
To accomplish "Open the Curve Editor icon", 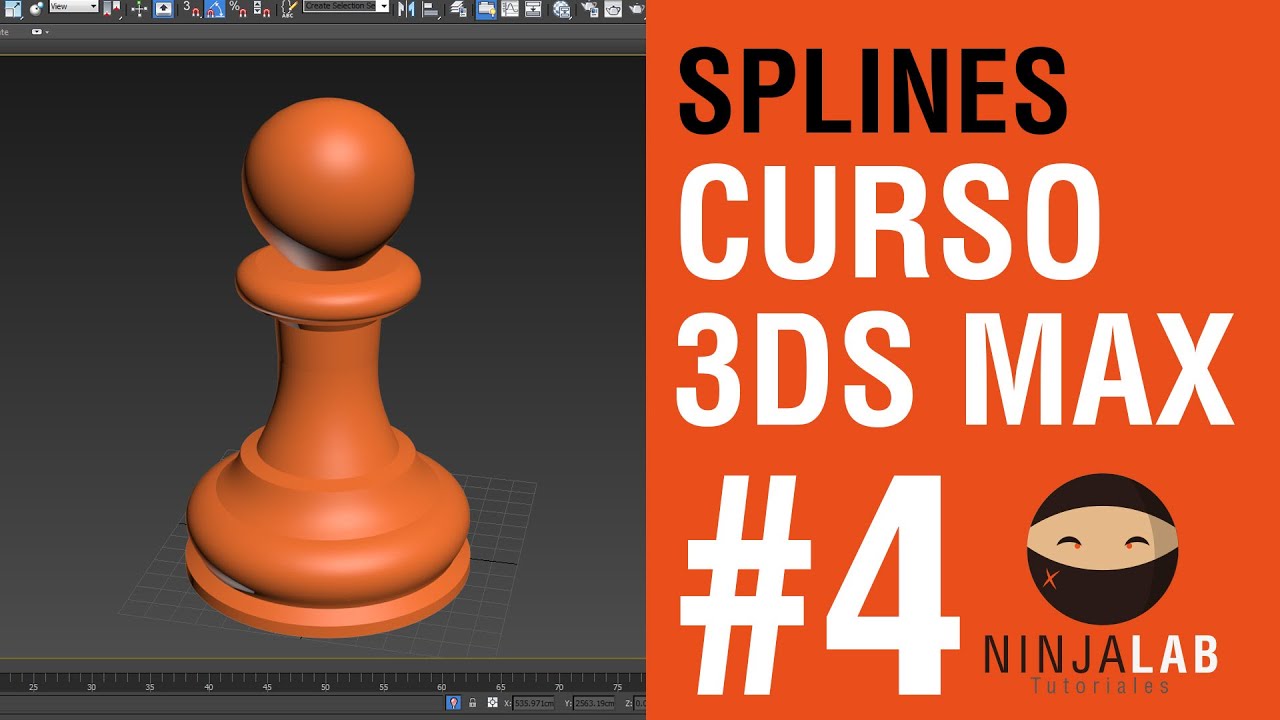I will click(x=510, y=8).
